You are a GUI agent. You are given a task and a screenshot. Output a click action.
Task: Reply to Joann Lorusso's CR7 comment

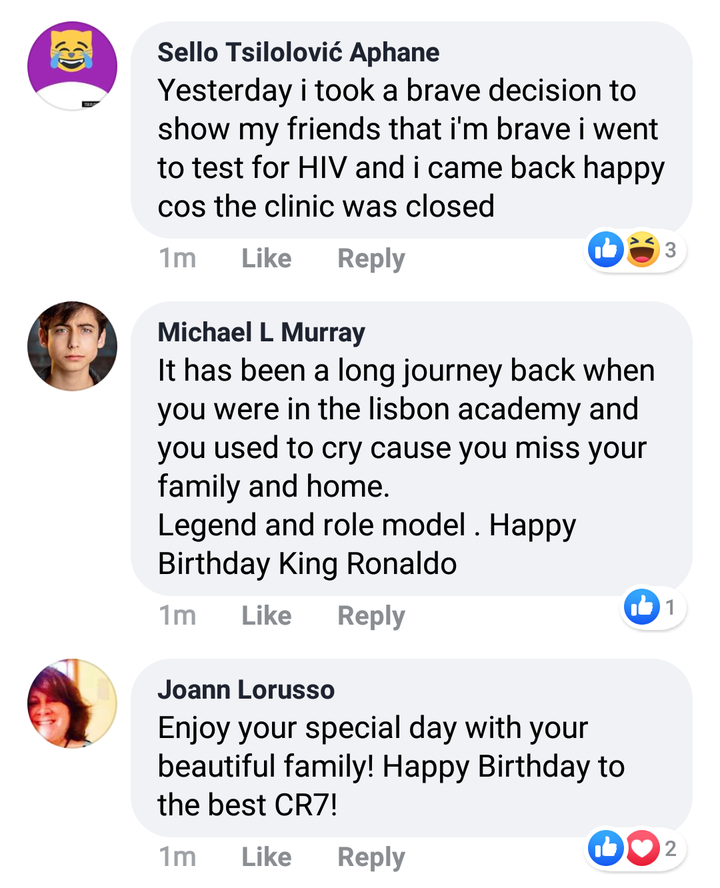371,857
